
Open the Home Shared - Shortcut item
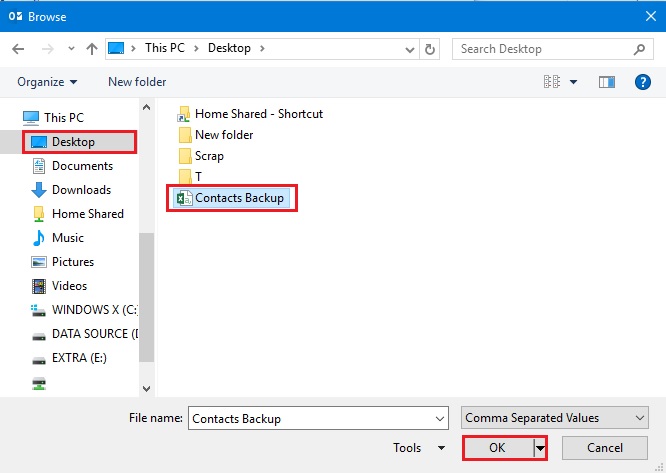click(258, 114)
